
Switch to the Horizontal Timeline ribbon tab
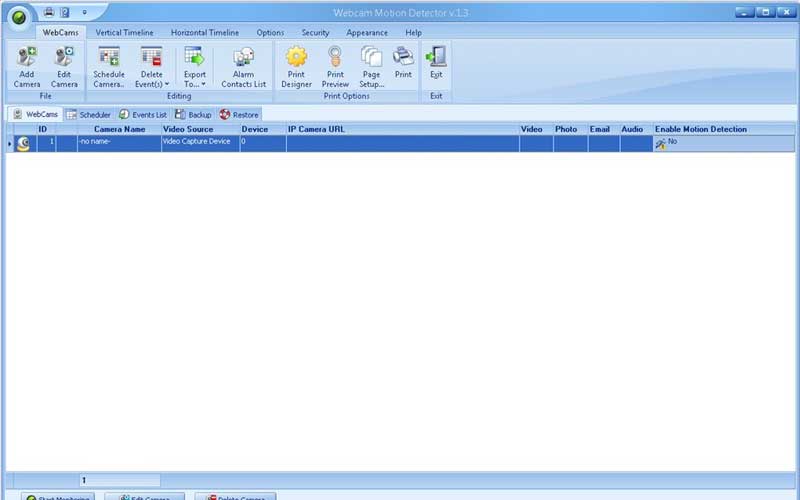click(205, 32)
